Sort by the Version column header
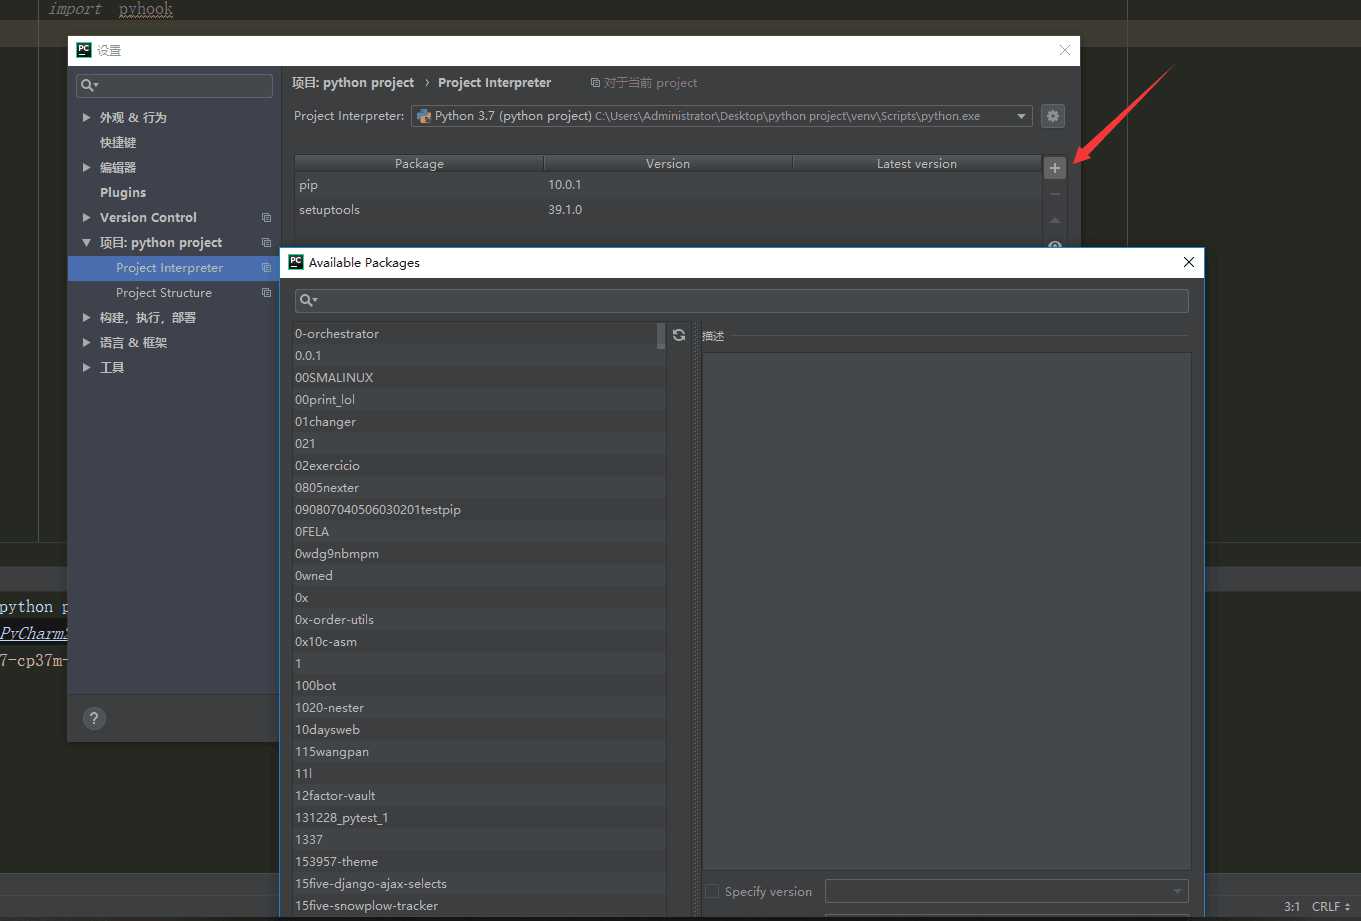1361x921 pixels. [x=668, y=164]
